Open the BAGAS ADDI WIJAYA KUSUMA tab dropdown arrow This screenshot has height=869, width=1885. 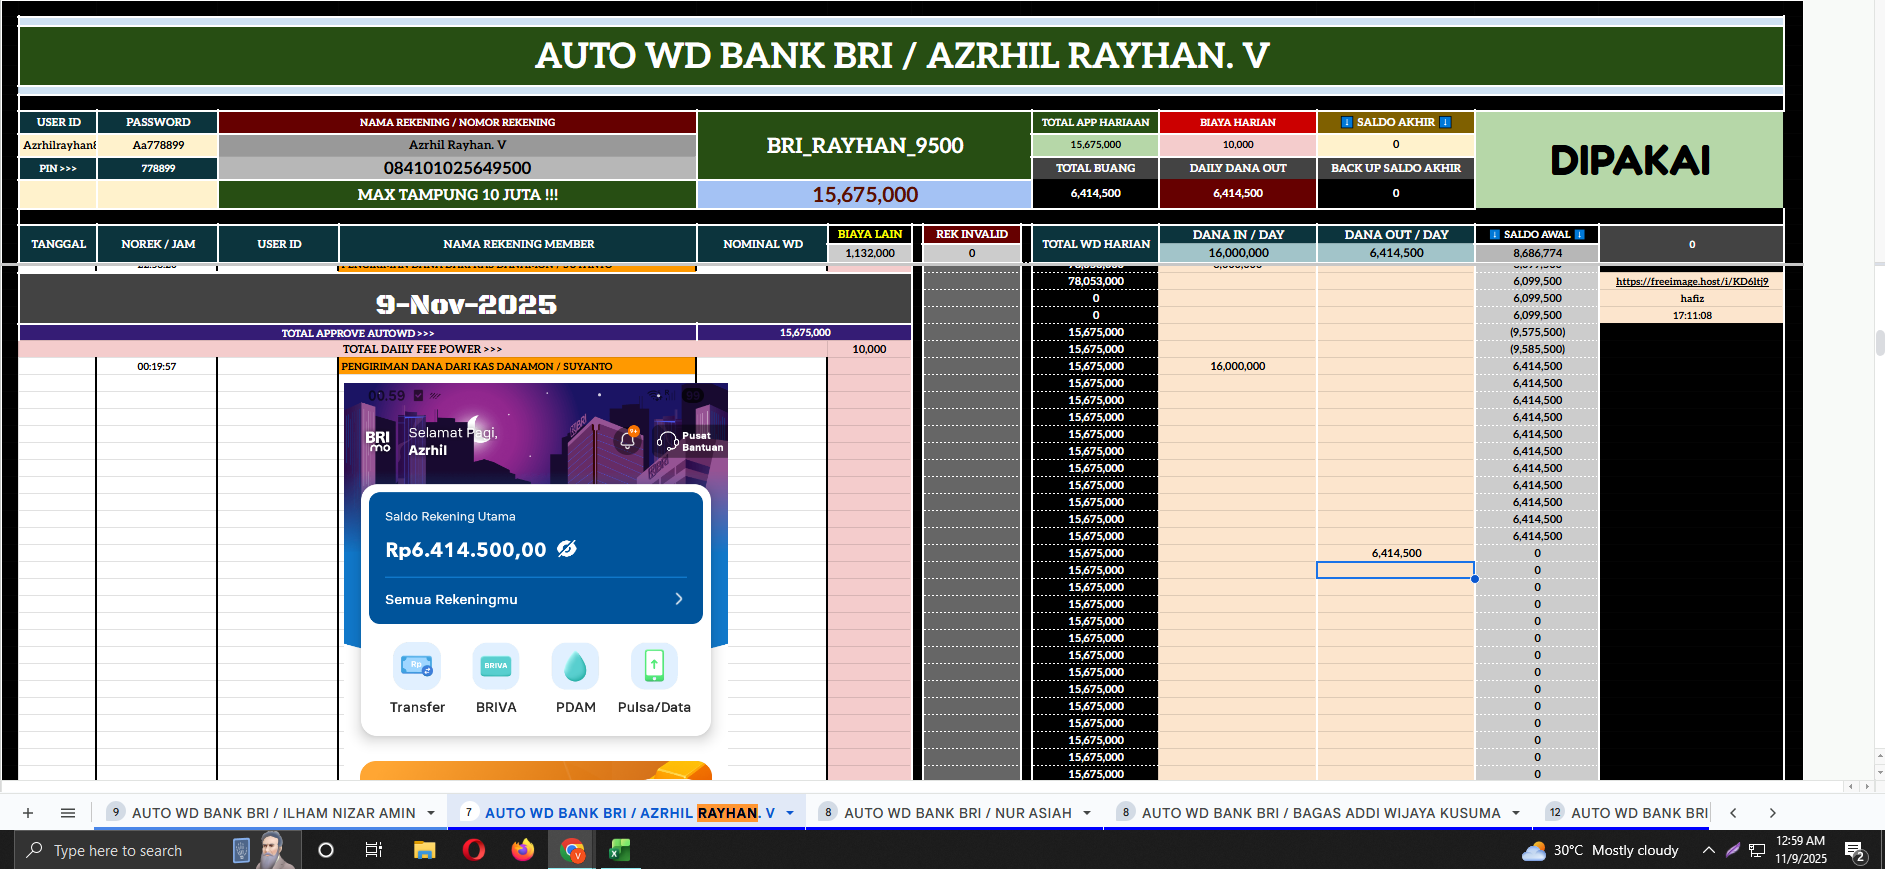point(1516,813)
